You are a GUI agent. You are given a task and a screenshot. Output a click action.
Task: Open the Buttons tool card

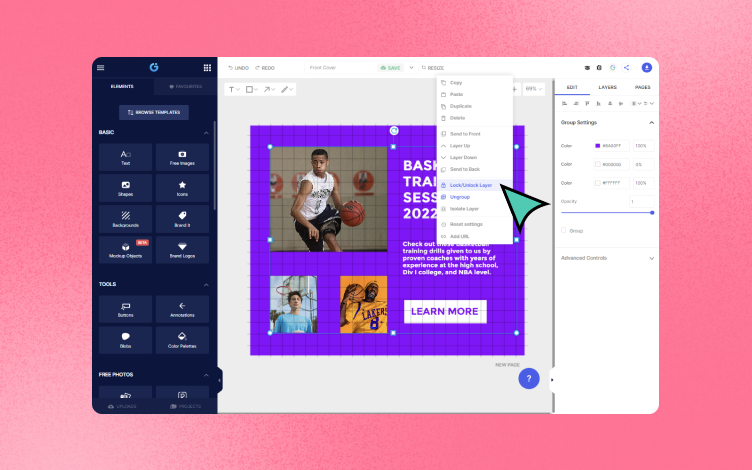126,309
